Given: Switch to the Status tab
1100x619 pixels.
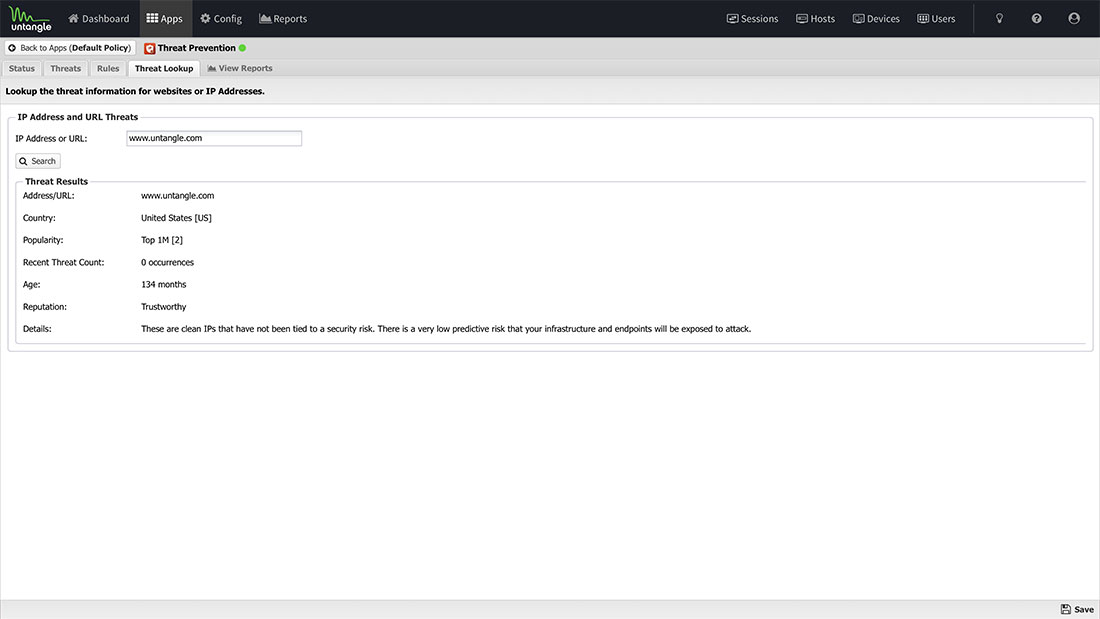Looking at the screenshot, I should [x=22, y=68].
